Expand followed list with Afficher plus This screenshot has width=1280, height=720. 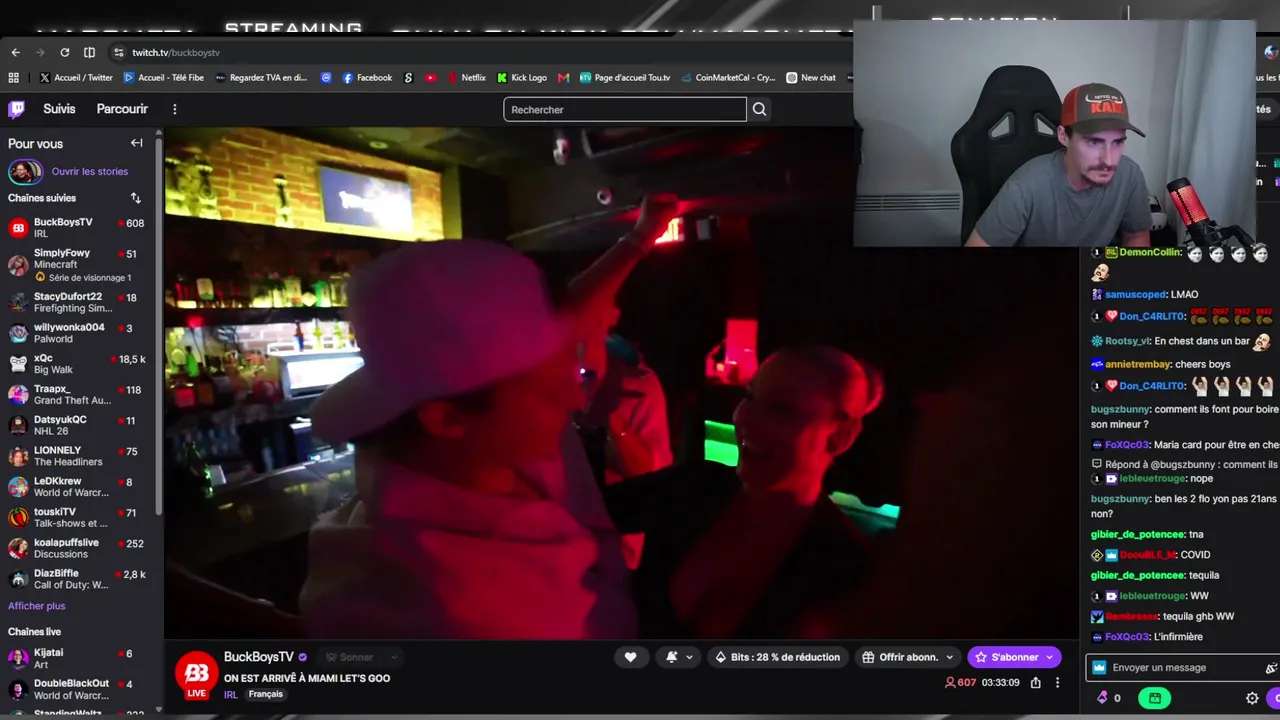point(36,606)
